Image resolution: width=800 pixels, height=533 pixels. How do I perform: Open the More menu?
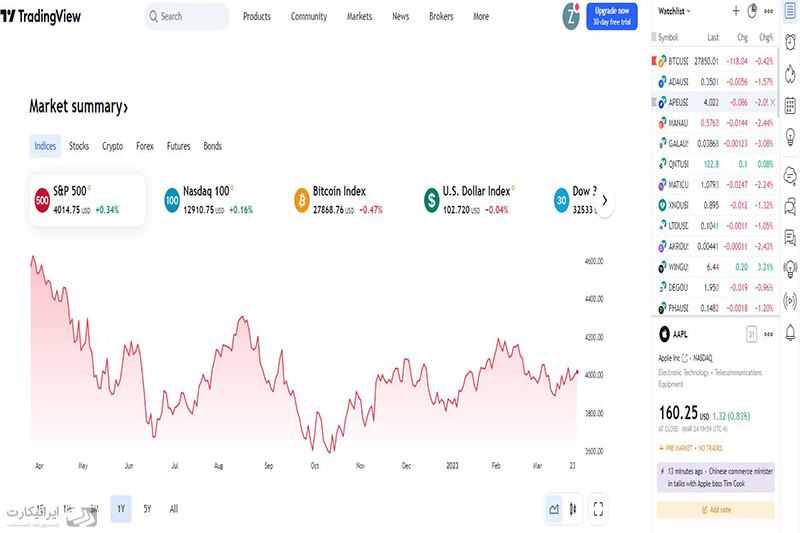tap(481, 16)
